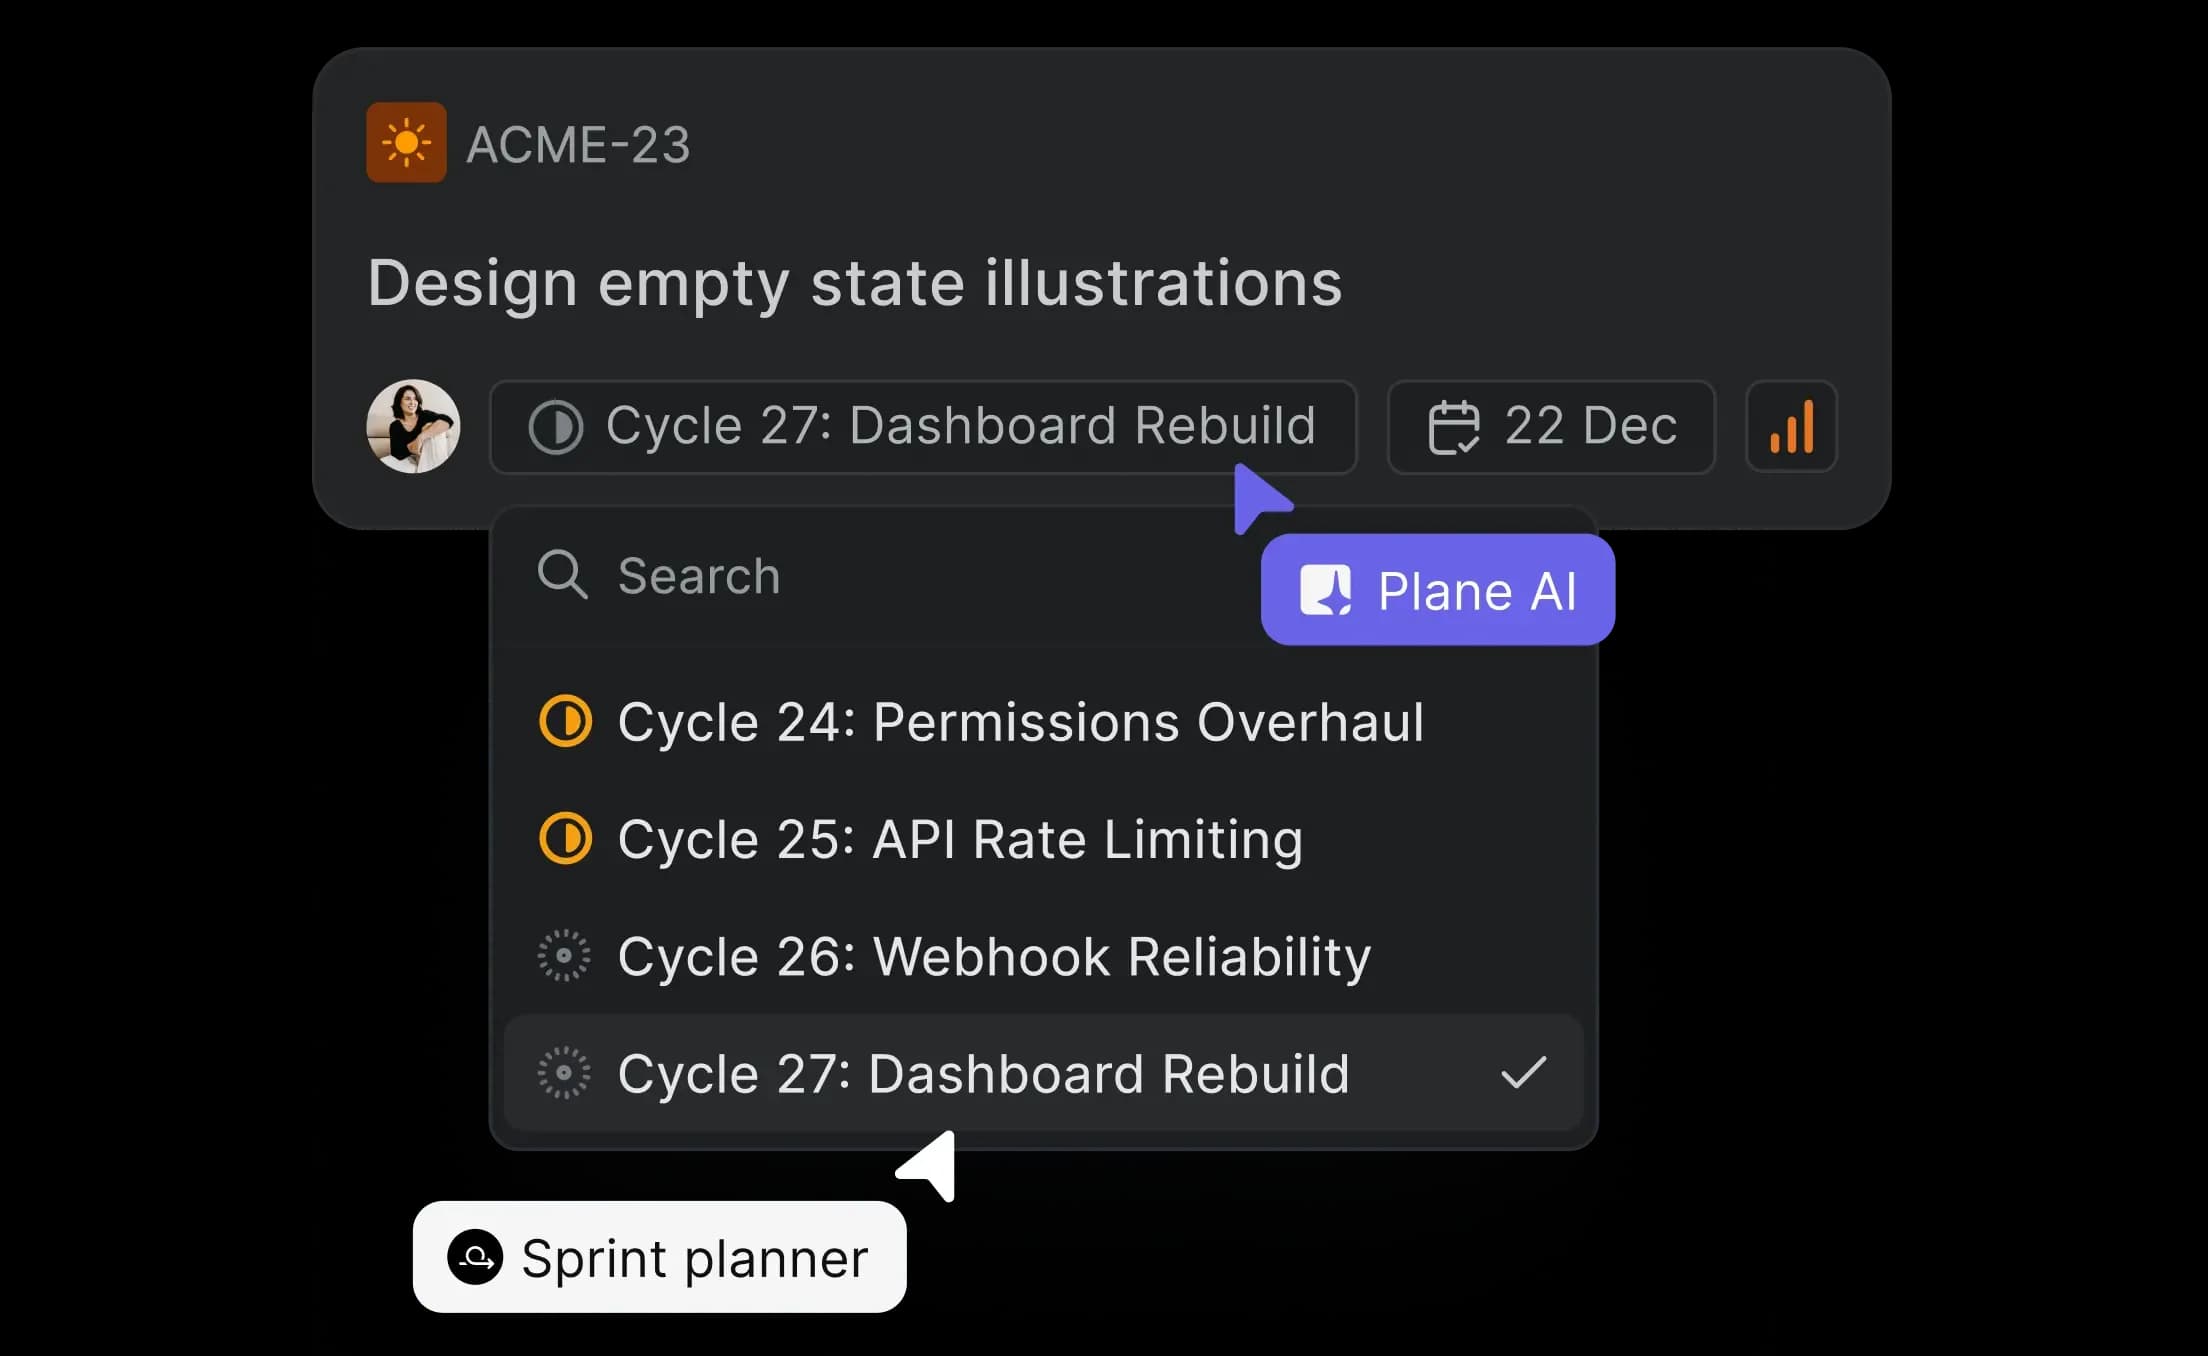Select Cycle 25: API Rate Limiting

point(960,839)
